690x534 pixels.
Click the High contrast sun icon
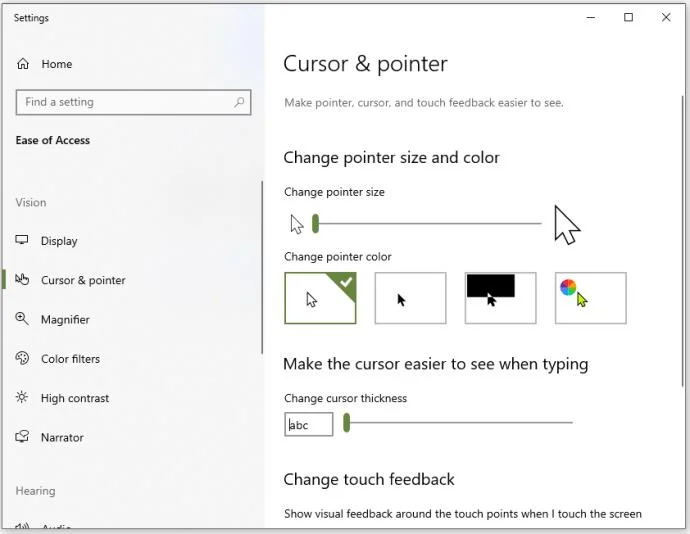pyautogui.click(x=22, y=398)
